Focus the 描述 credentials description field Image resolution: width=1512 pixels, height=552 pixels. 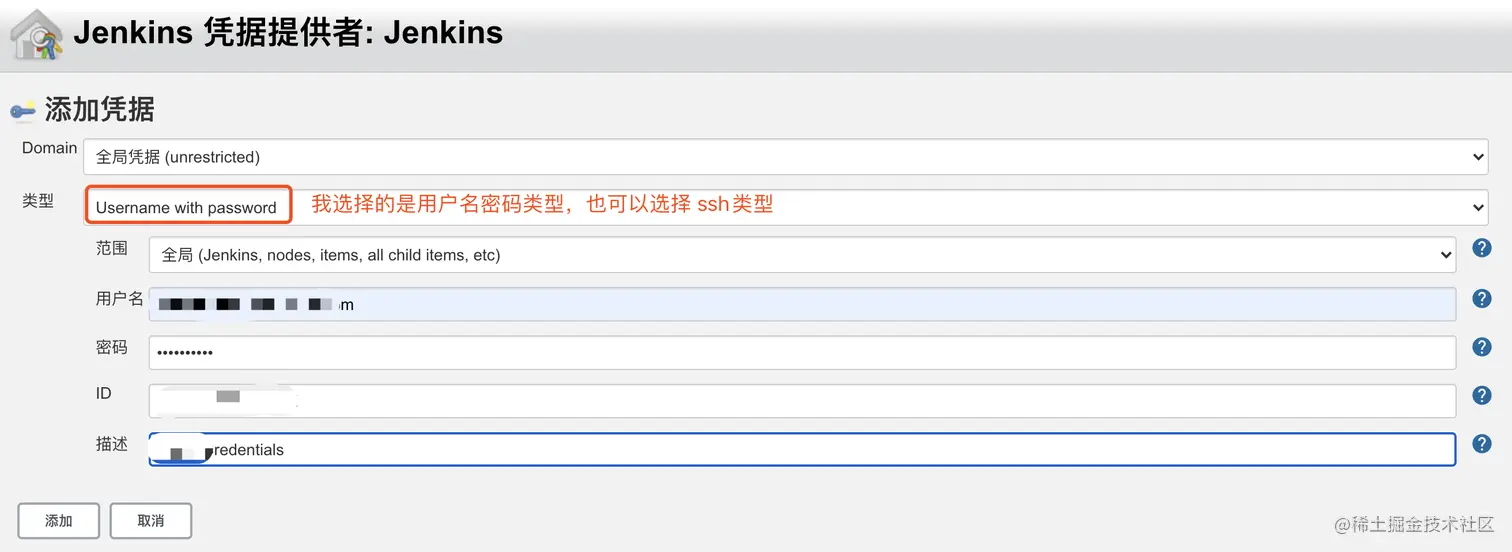click(802, 449)
